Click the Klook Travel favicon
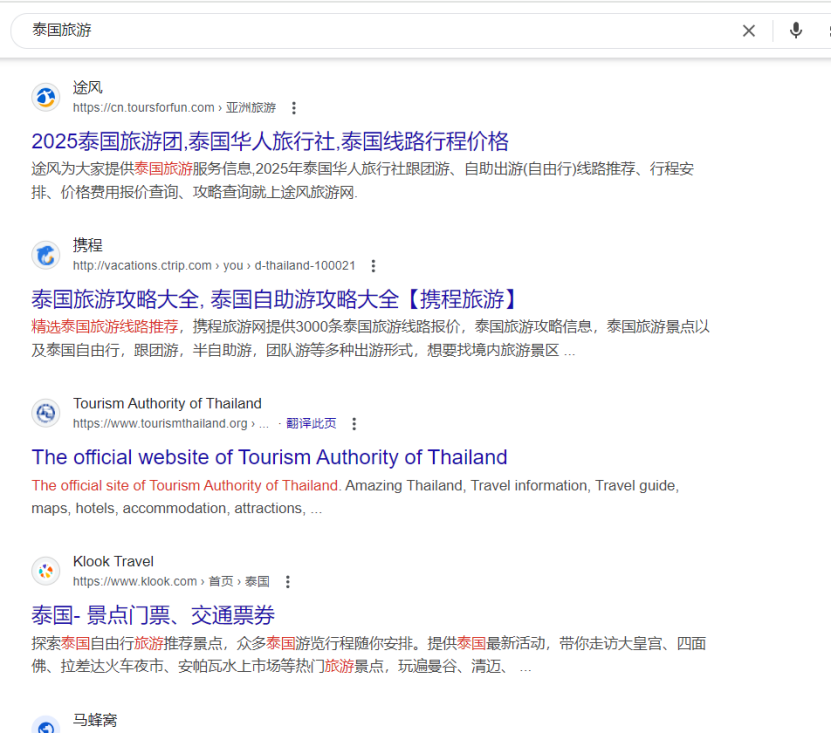831x733 pixels. 46,571
